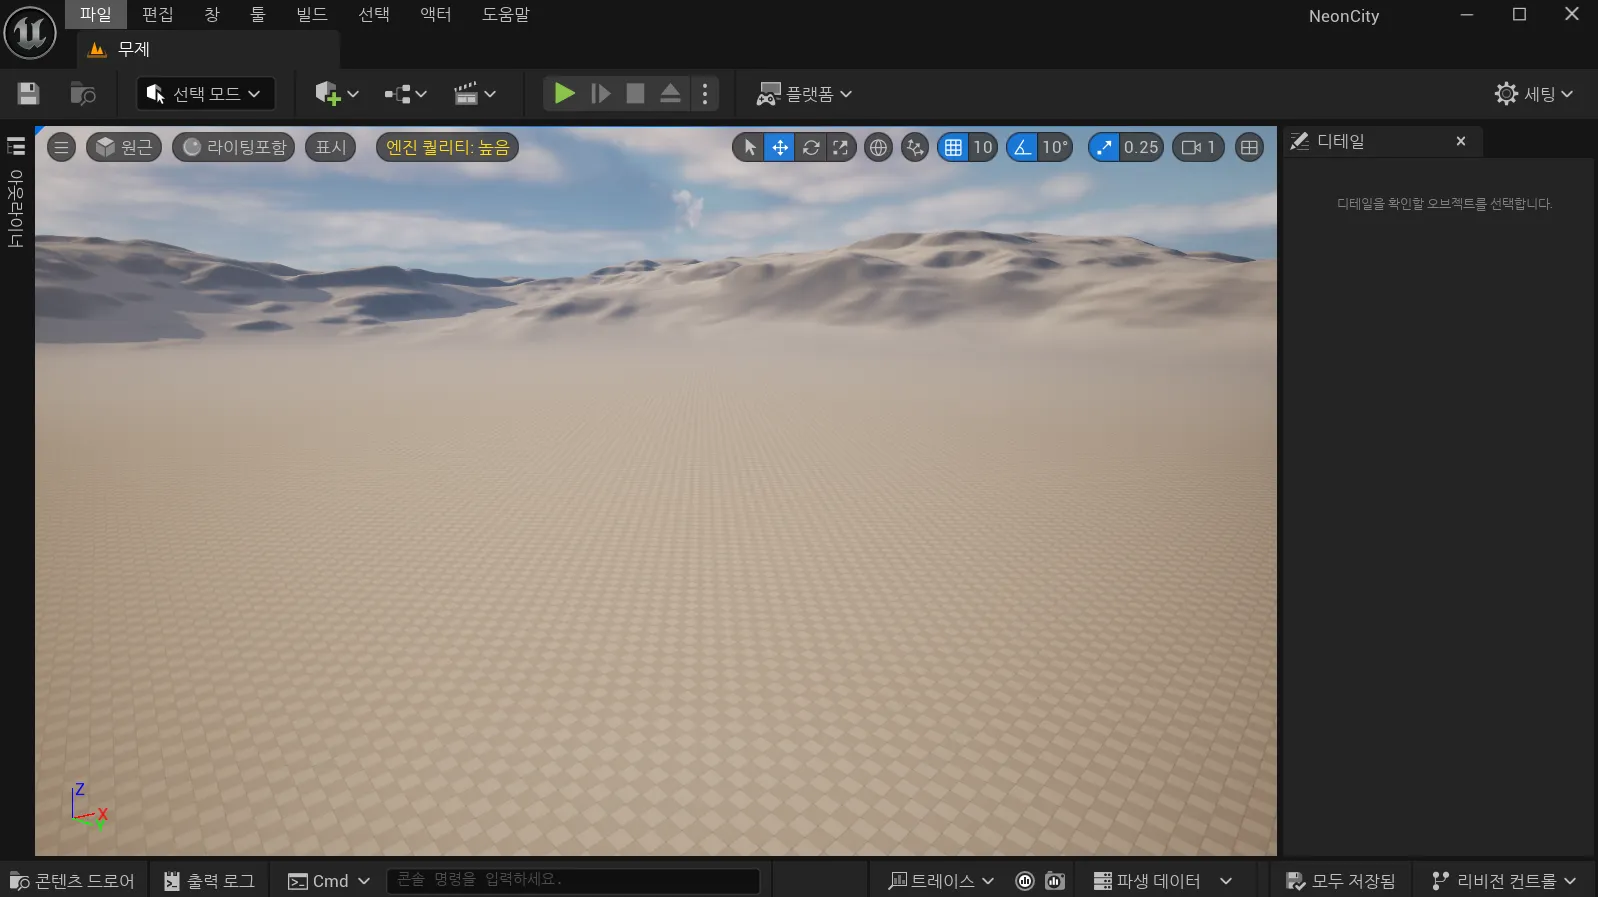Open the Cmd console type dropdown
This screenshot has width=1598, height=897.
point(329,881)
